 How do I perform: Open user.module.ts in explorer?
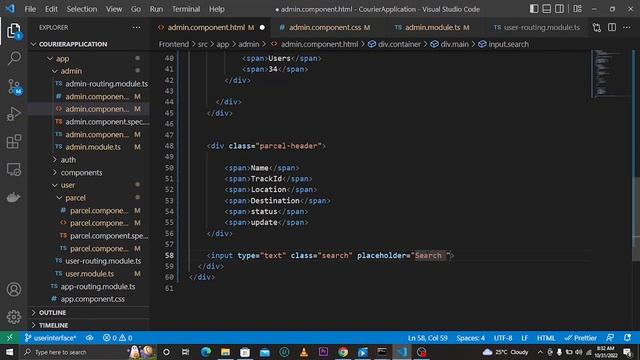89,273
